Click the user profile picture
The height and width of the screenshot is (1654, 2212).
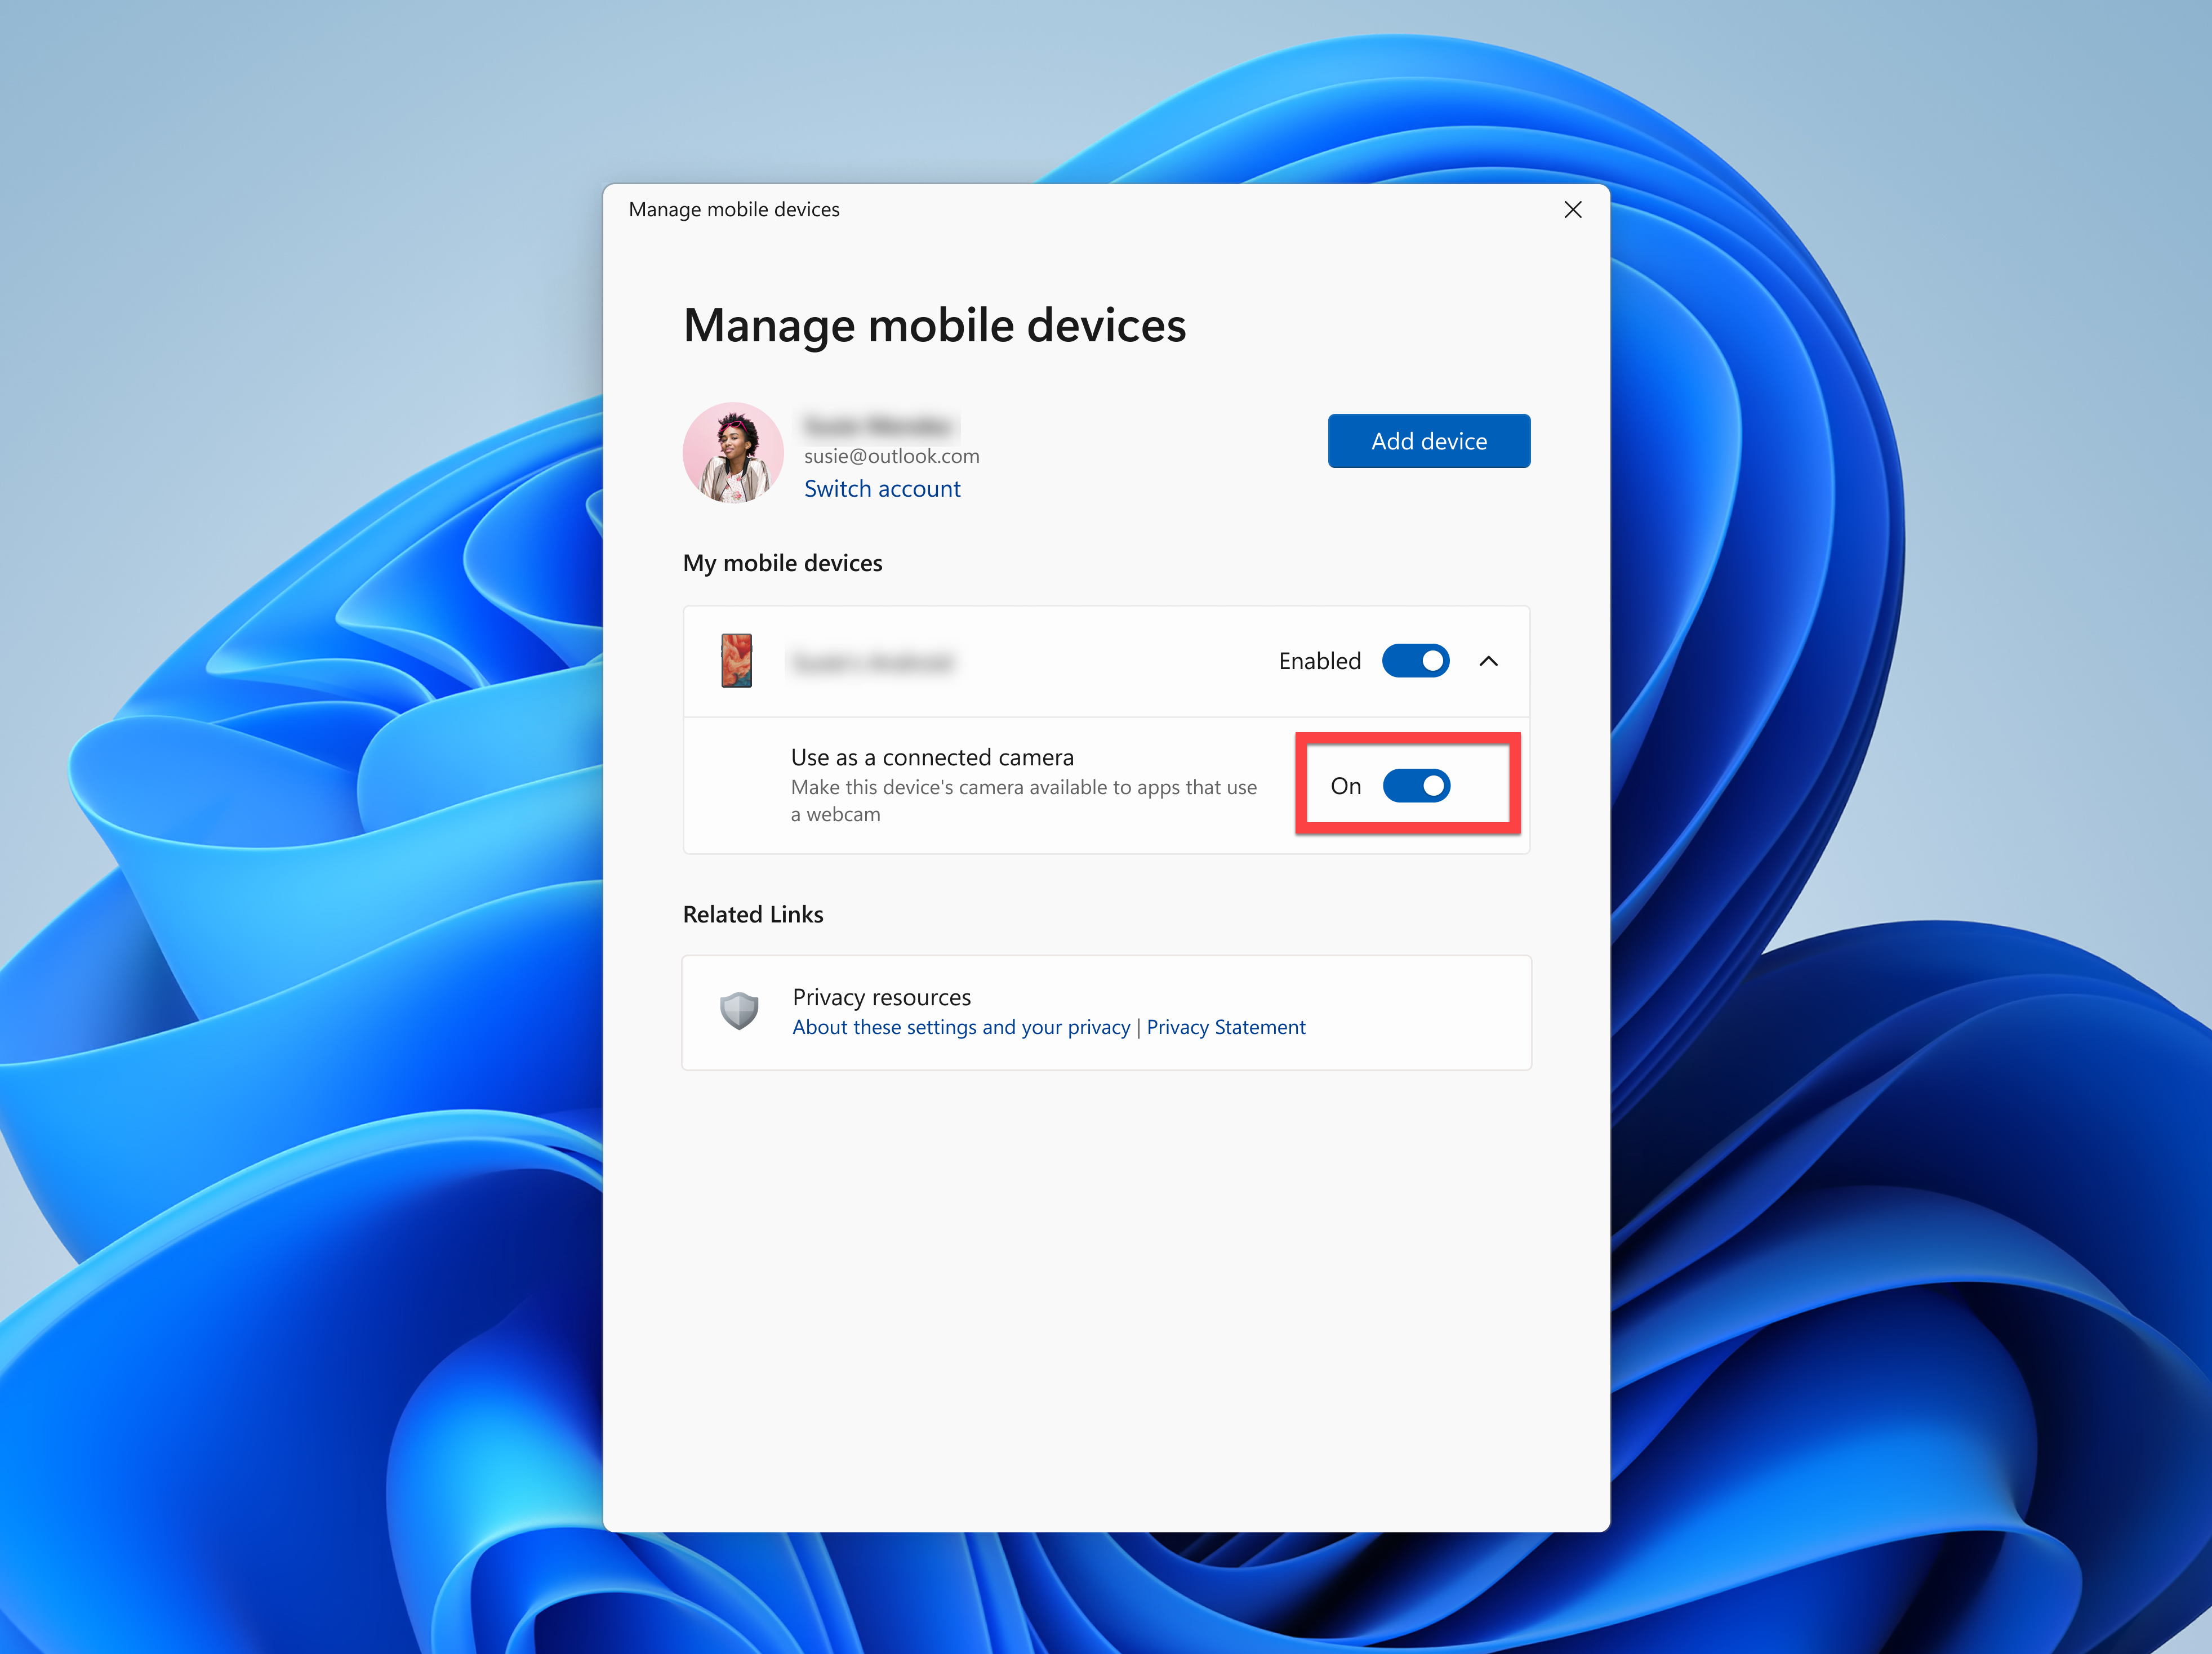click(733, 453)
